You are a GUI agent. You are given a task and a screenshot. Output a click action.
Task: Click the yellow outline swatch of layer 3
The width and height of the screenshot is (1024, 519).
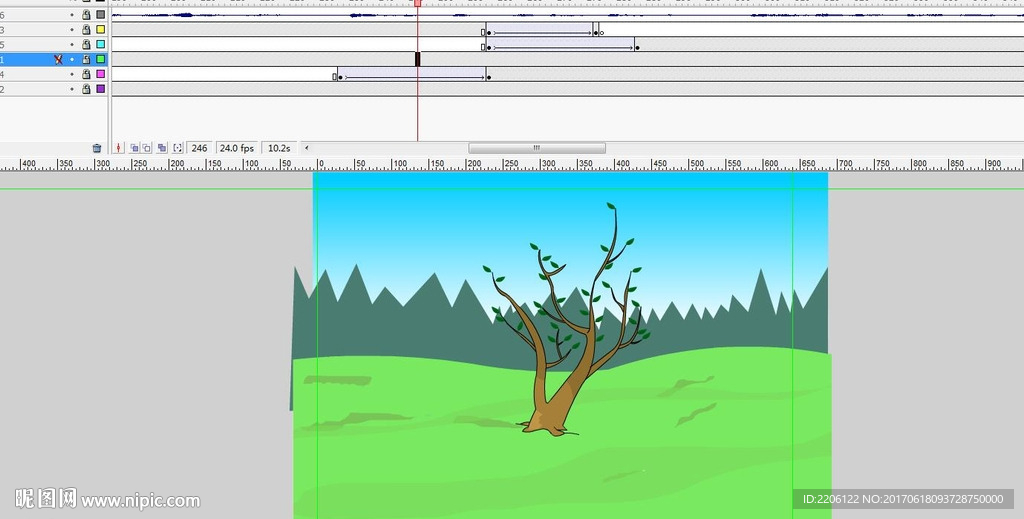[101, 29]
